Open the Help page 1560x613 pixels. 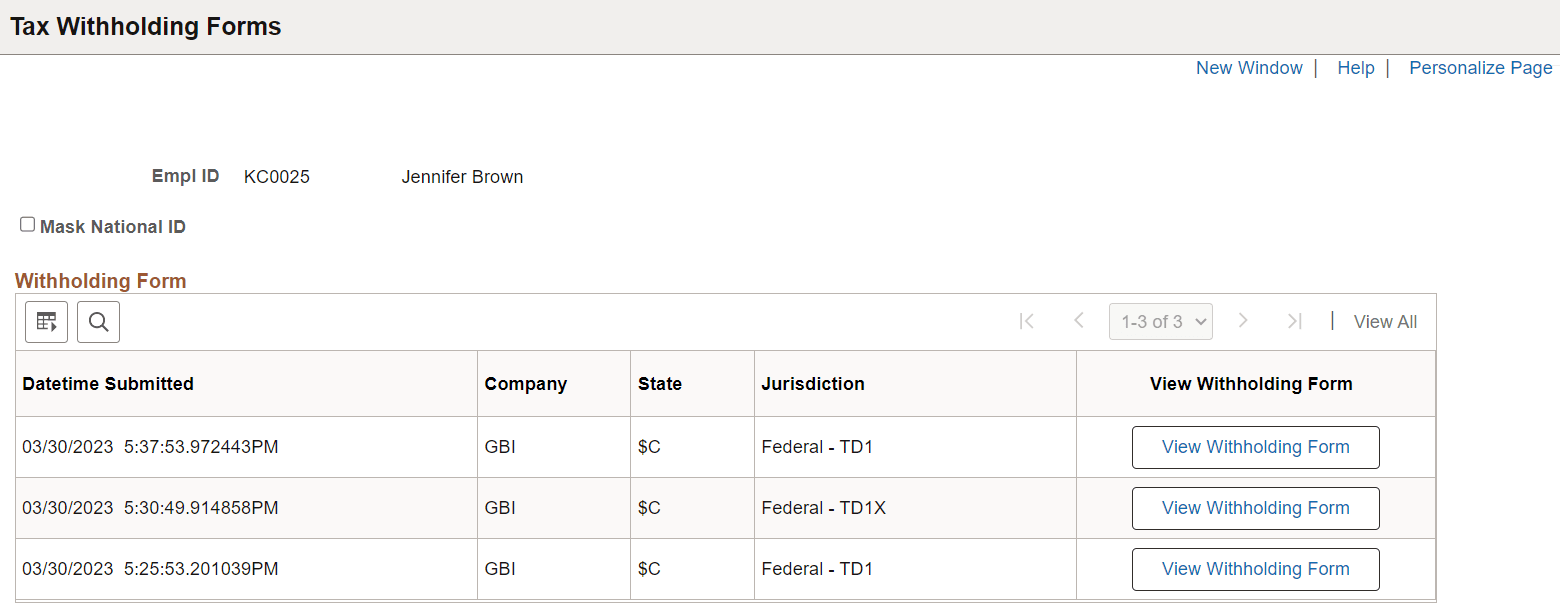click(1356, 67)
